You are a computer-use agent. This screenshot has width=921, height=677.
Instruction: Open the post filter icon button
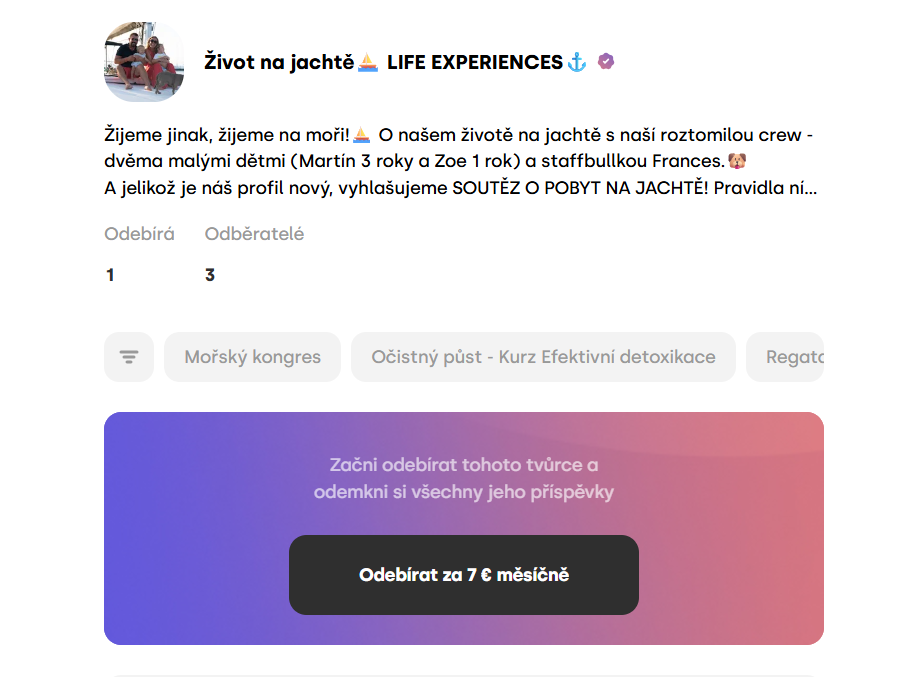tap(129, 357)
